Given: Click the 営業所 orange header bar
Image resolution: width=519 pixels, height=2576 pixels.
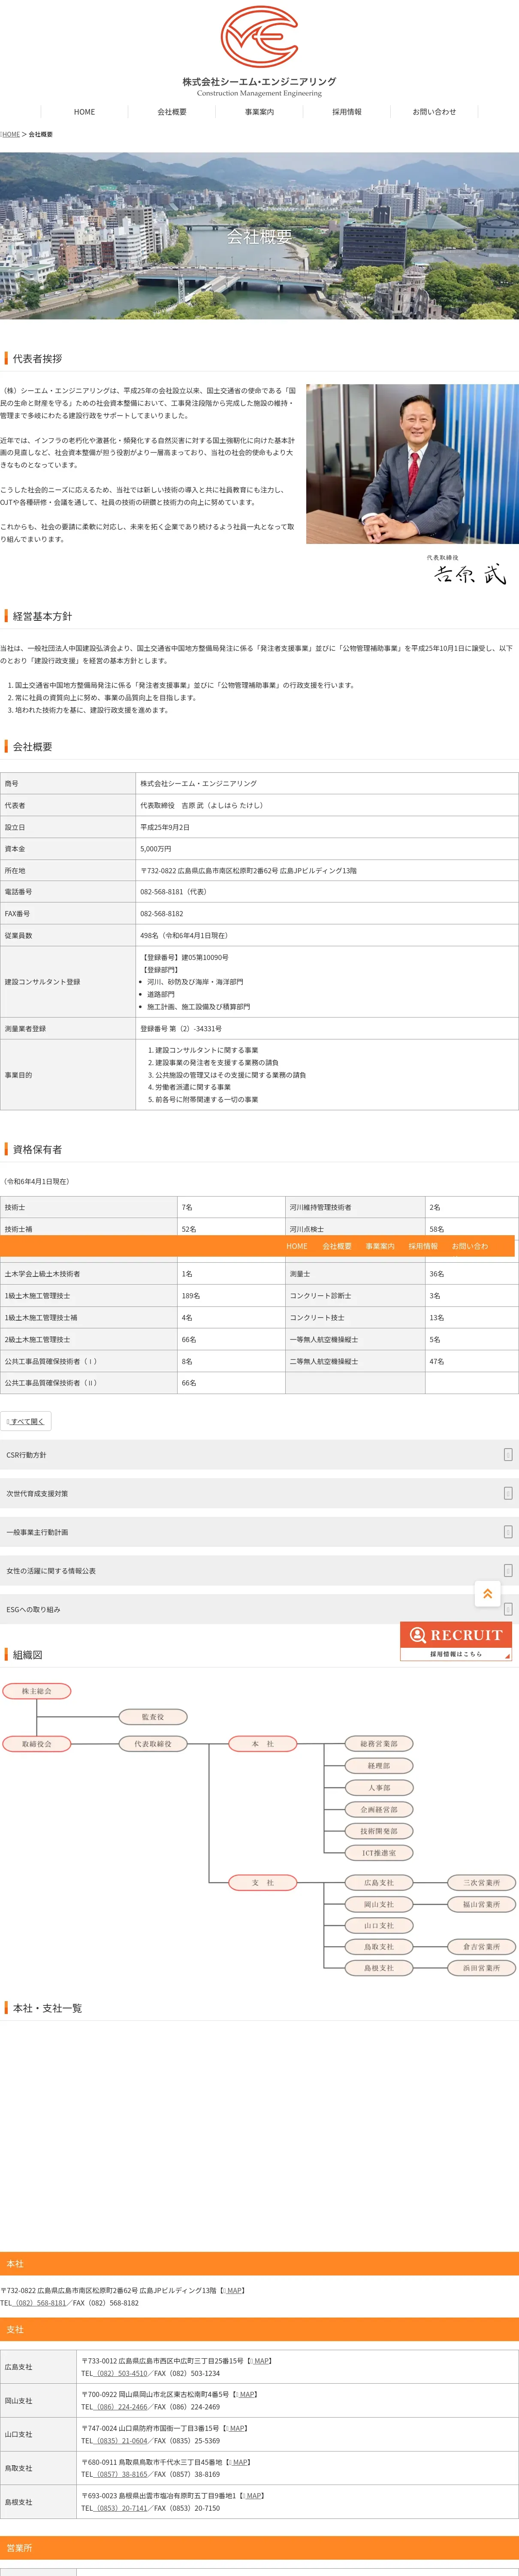Looking at the screenshot, I should click(259, 2548).
